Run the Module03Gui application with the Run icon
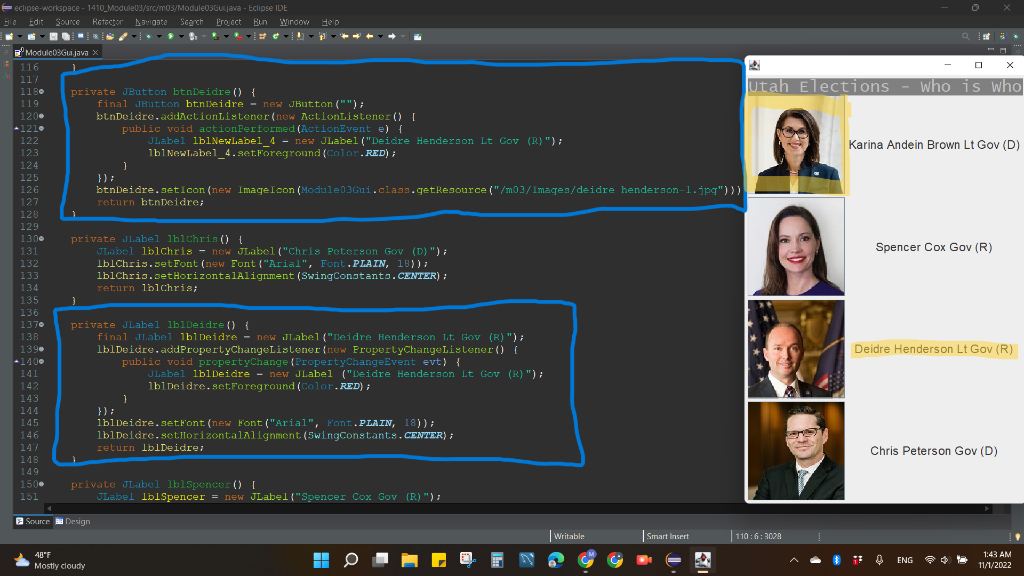 coord(170,36)
